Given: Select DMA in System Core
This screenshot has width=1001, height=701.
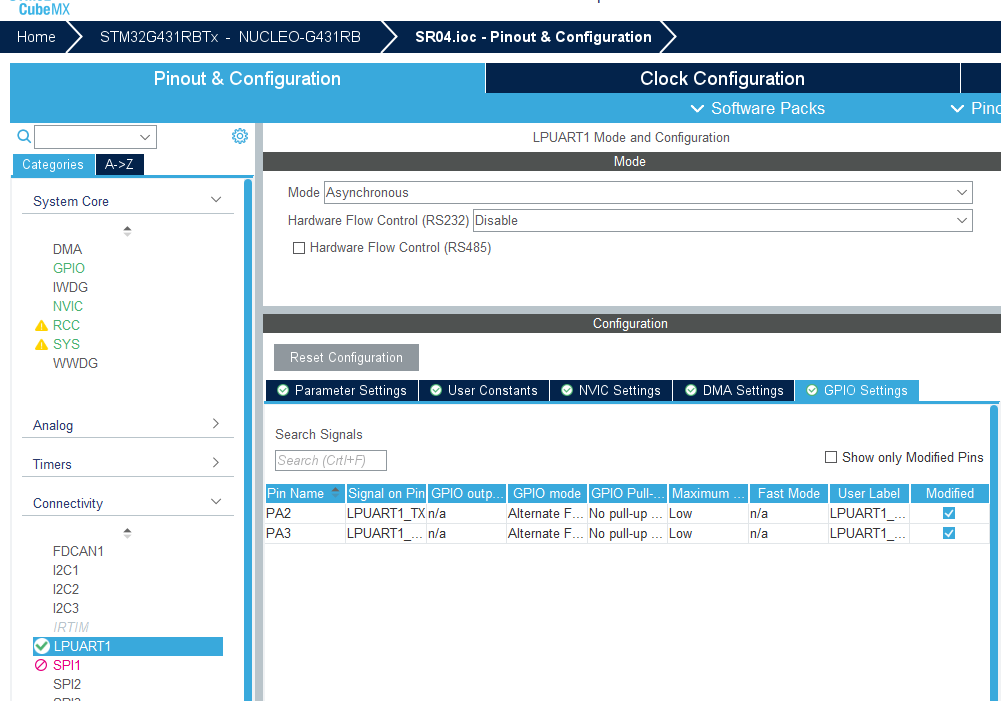Looking at the screenshot, I should (67, 250).
